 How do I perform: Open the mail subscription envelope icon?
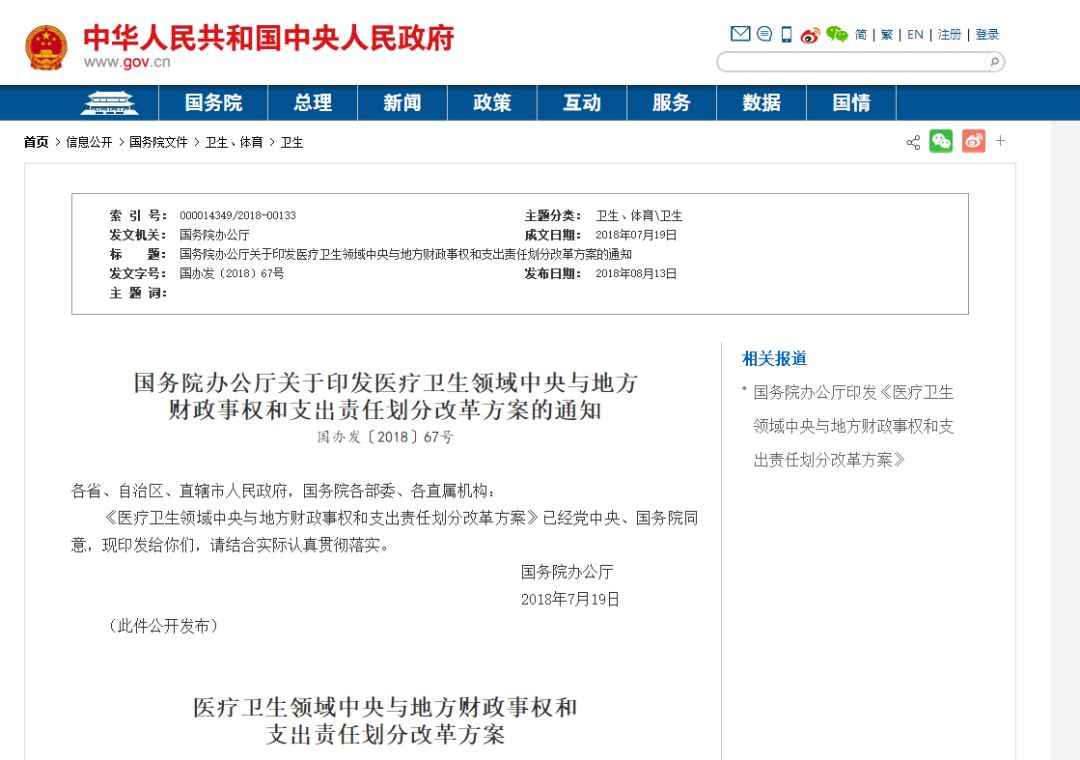740,33
